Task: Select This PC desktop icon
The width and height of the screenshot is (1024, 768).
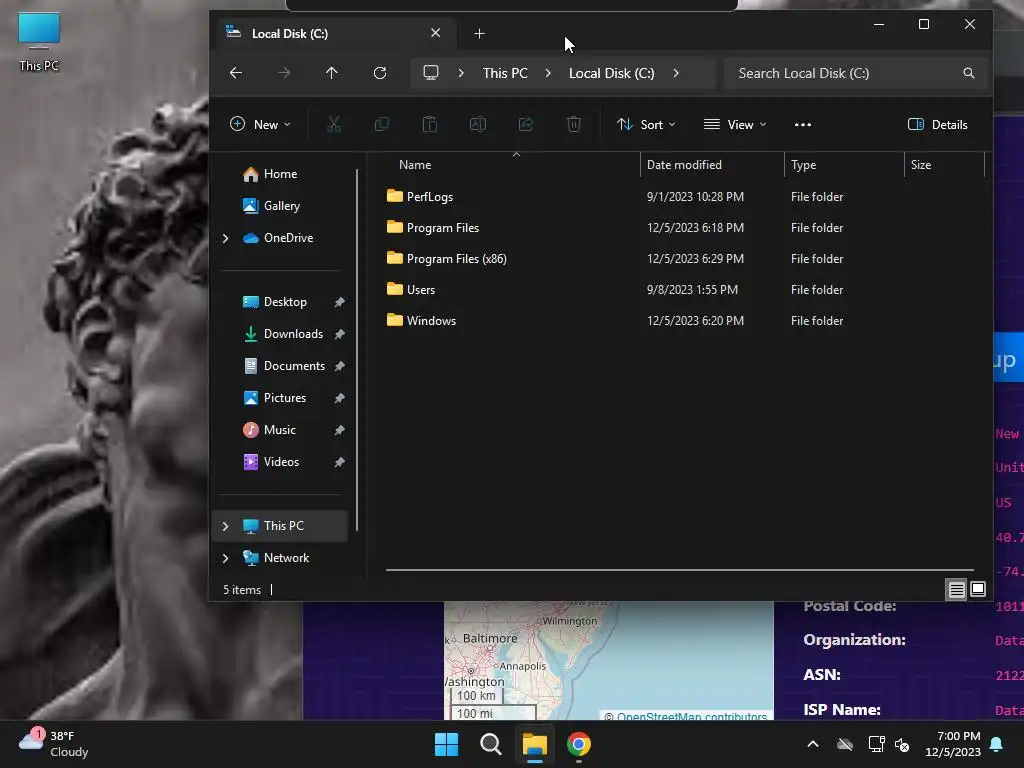Action: (x=39, y=42)
